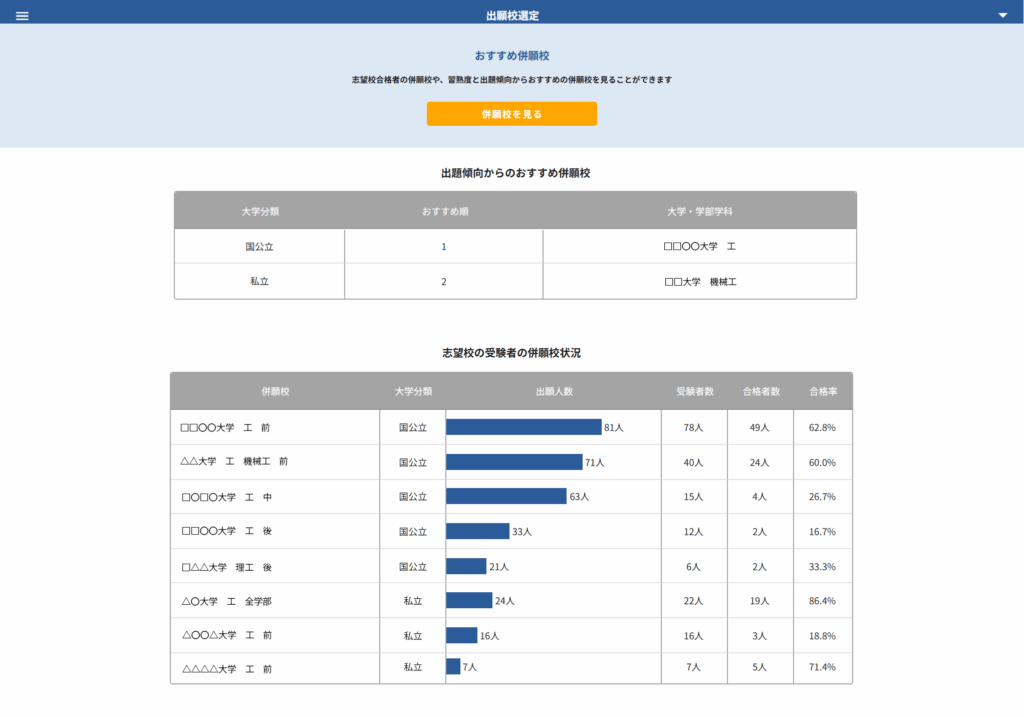Click the 49人 passer count cell

coord(760,427)
